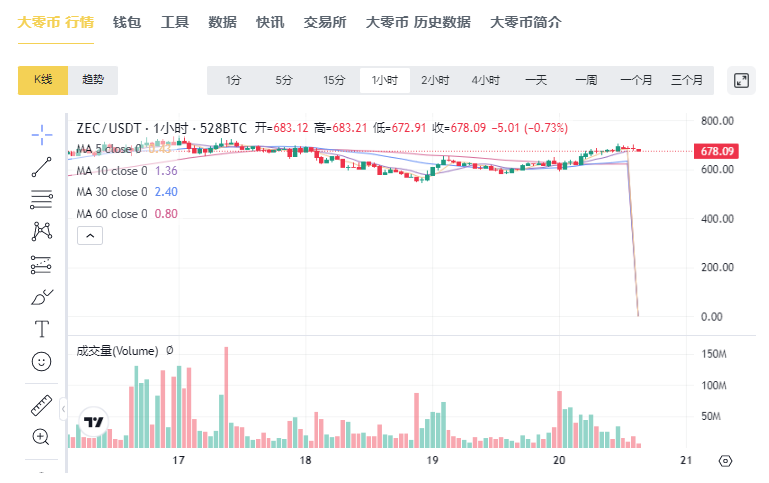The image size is (769, 483).
Task: Activate the zoom in tool
Action: (x=41, y=437)
